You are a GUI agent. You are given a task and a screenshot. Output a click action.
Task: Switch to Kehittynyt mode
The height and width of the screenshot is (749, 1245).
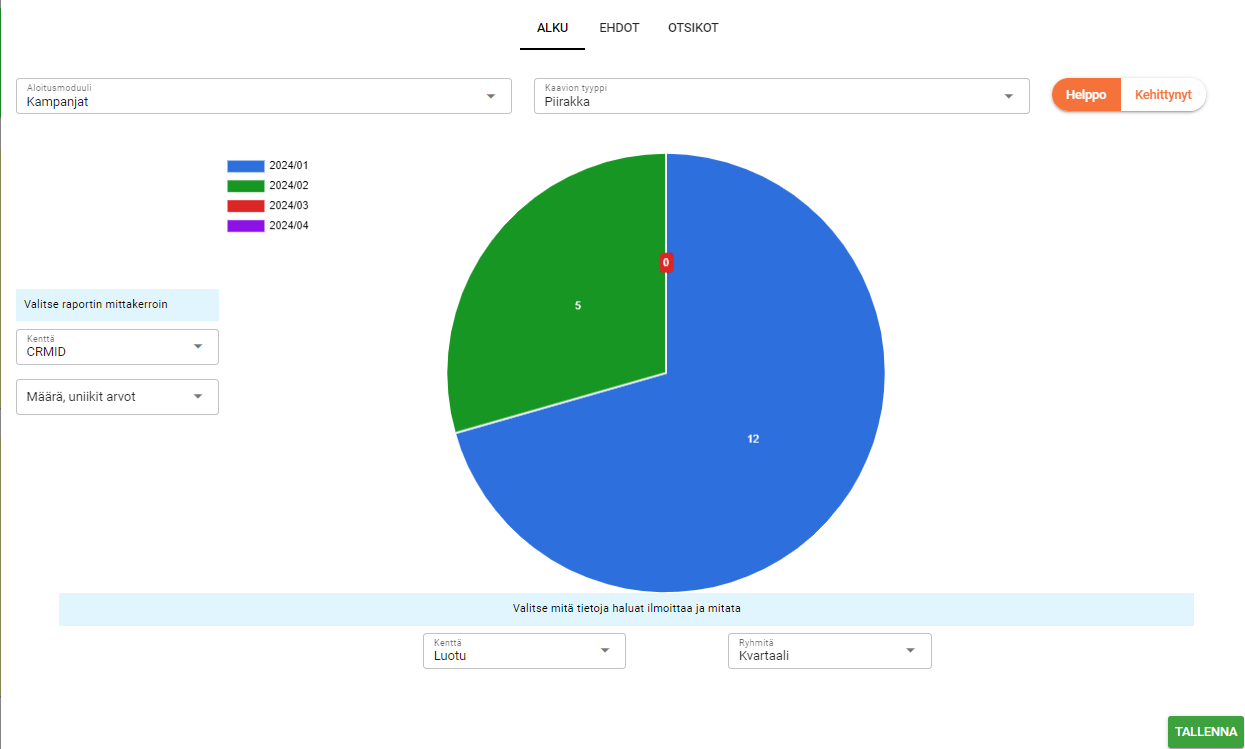[1163, 95]
